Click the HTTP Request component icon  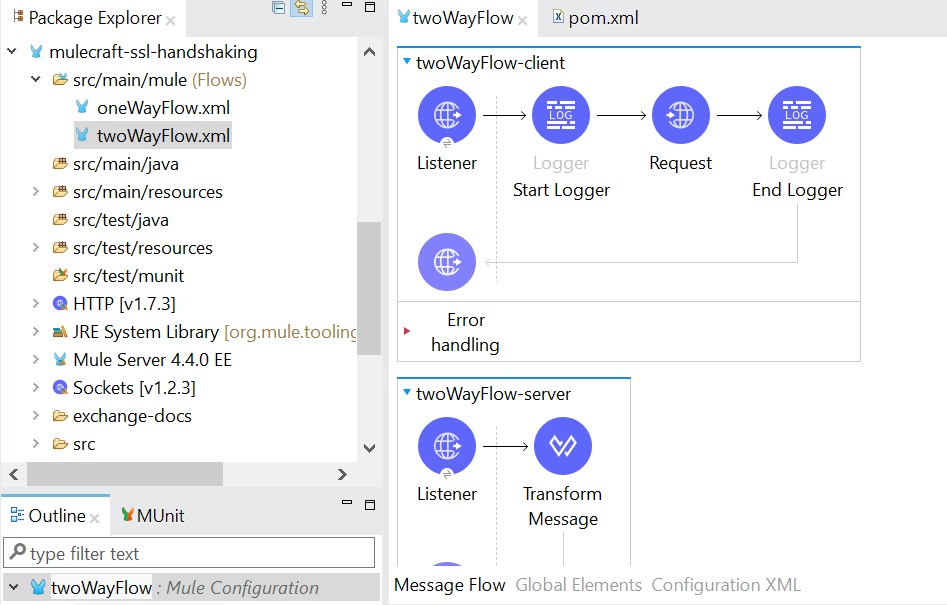click(680, 116)
